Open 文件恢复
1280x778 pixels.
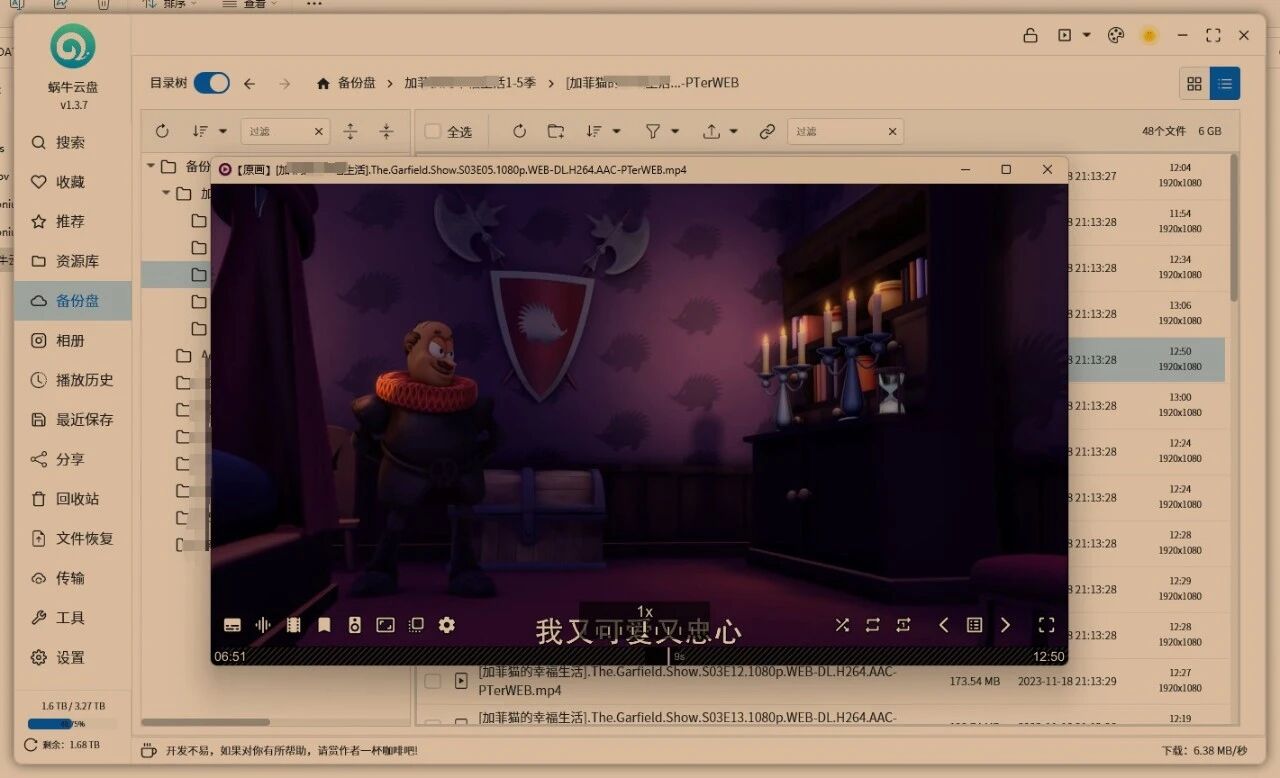[72, 538]
